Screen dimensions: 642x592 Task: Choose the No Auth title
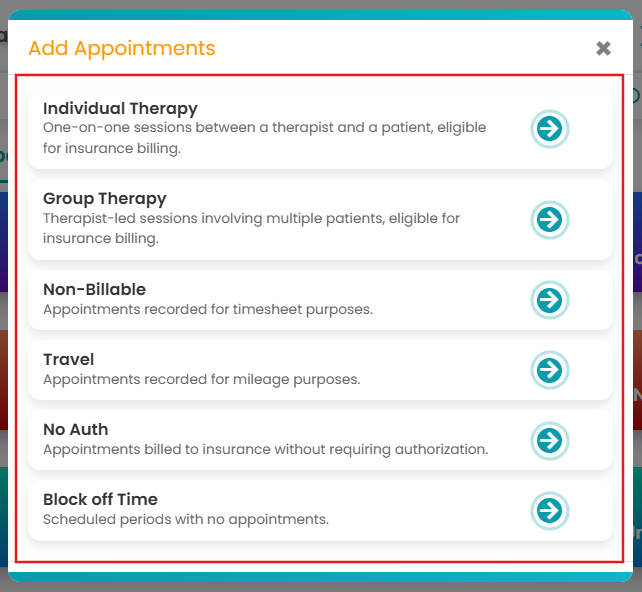point(75,429)
